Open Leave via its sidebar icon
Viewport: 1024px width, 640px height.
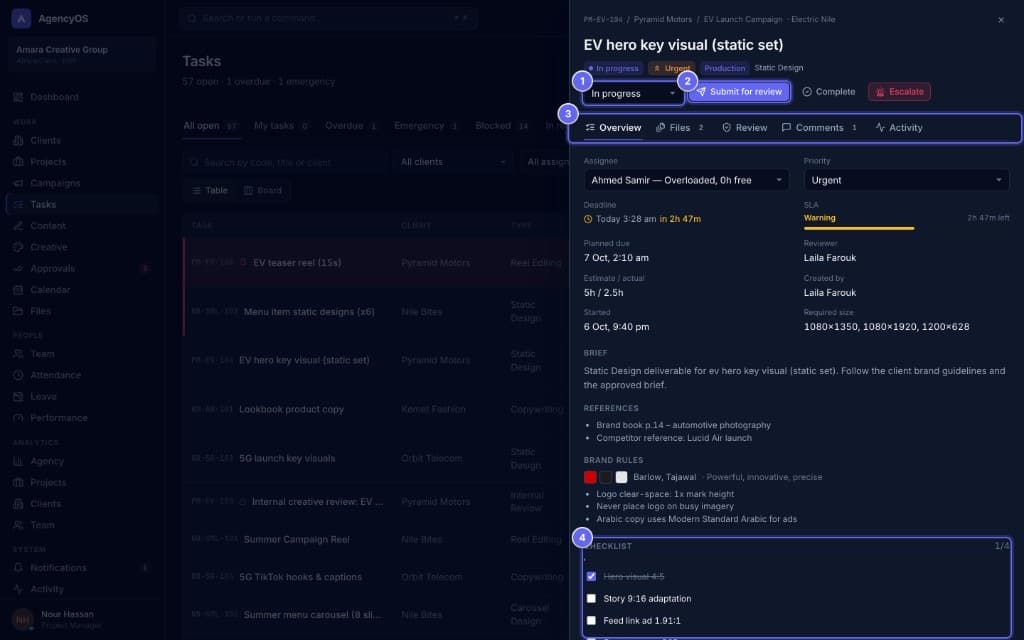[18, 396]
